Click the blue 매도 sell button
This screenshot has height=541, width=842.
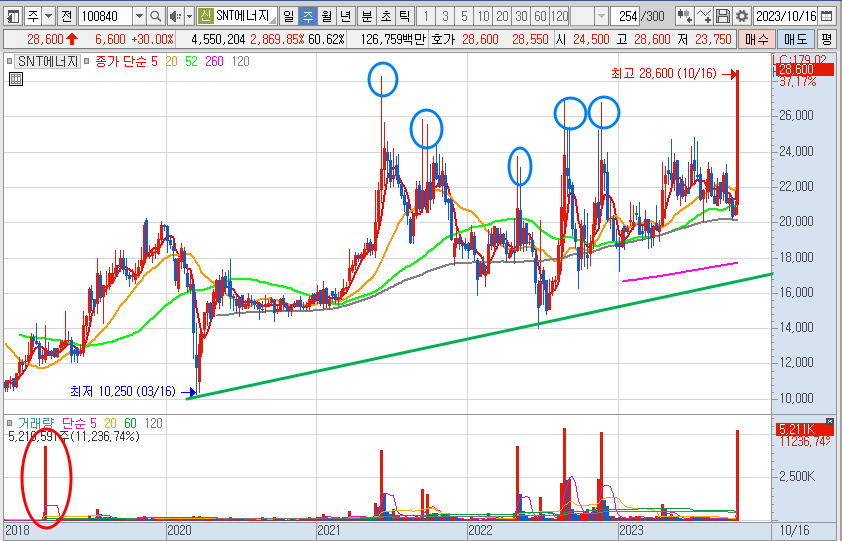(796, 39)
